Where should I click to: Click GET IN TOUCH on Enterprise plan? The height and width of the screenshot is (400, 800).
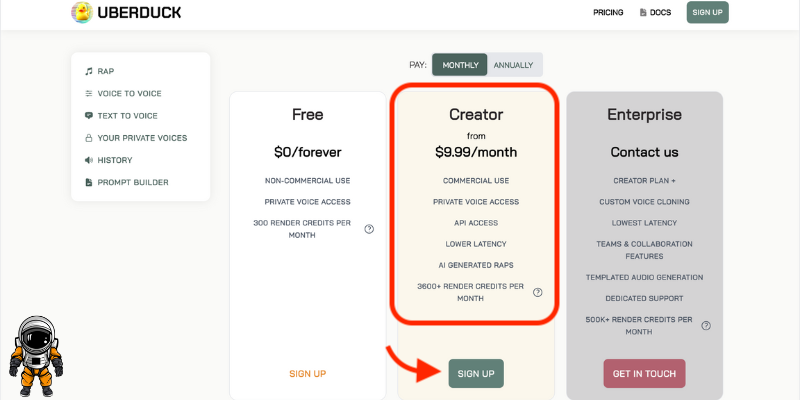pyautogui.click(x=644, y=373)
